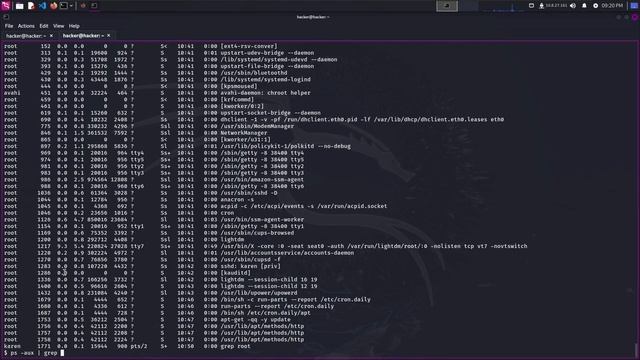Open the notifications bell icon

point(584,6)
